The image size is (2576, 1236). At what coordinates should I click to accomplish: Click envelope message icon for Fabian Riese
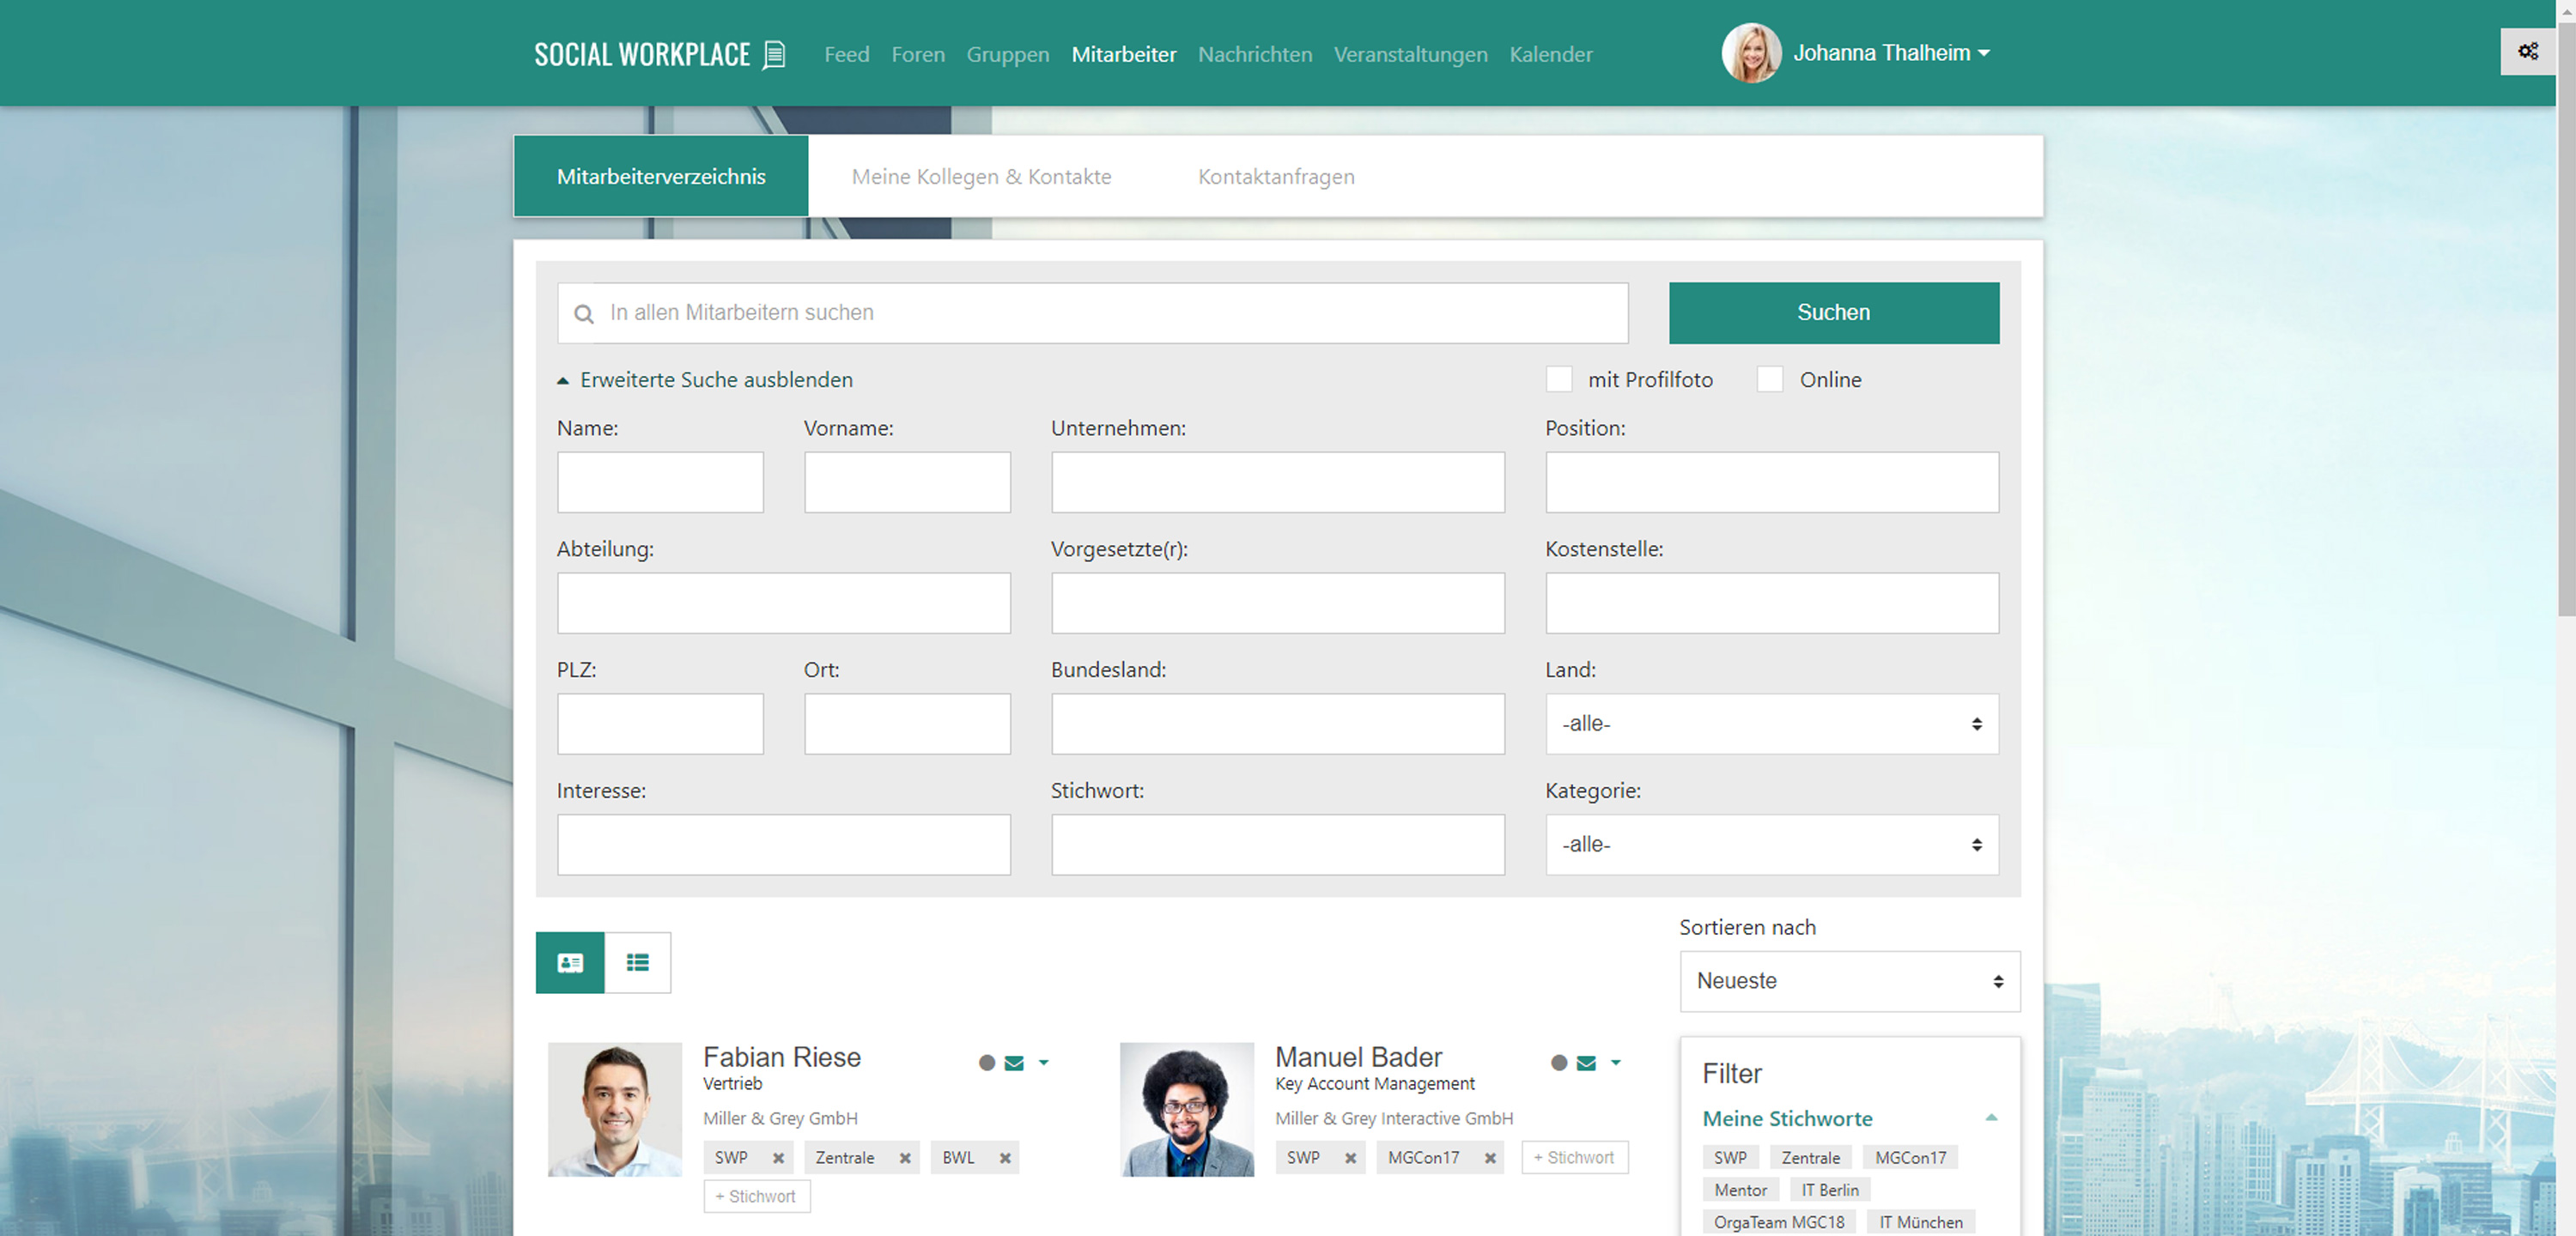pyautogui.click(x=1014, y=1063)
